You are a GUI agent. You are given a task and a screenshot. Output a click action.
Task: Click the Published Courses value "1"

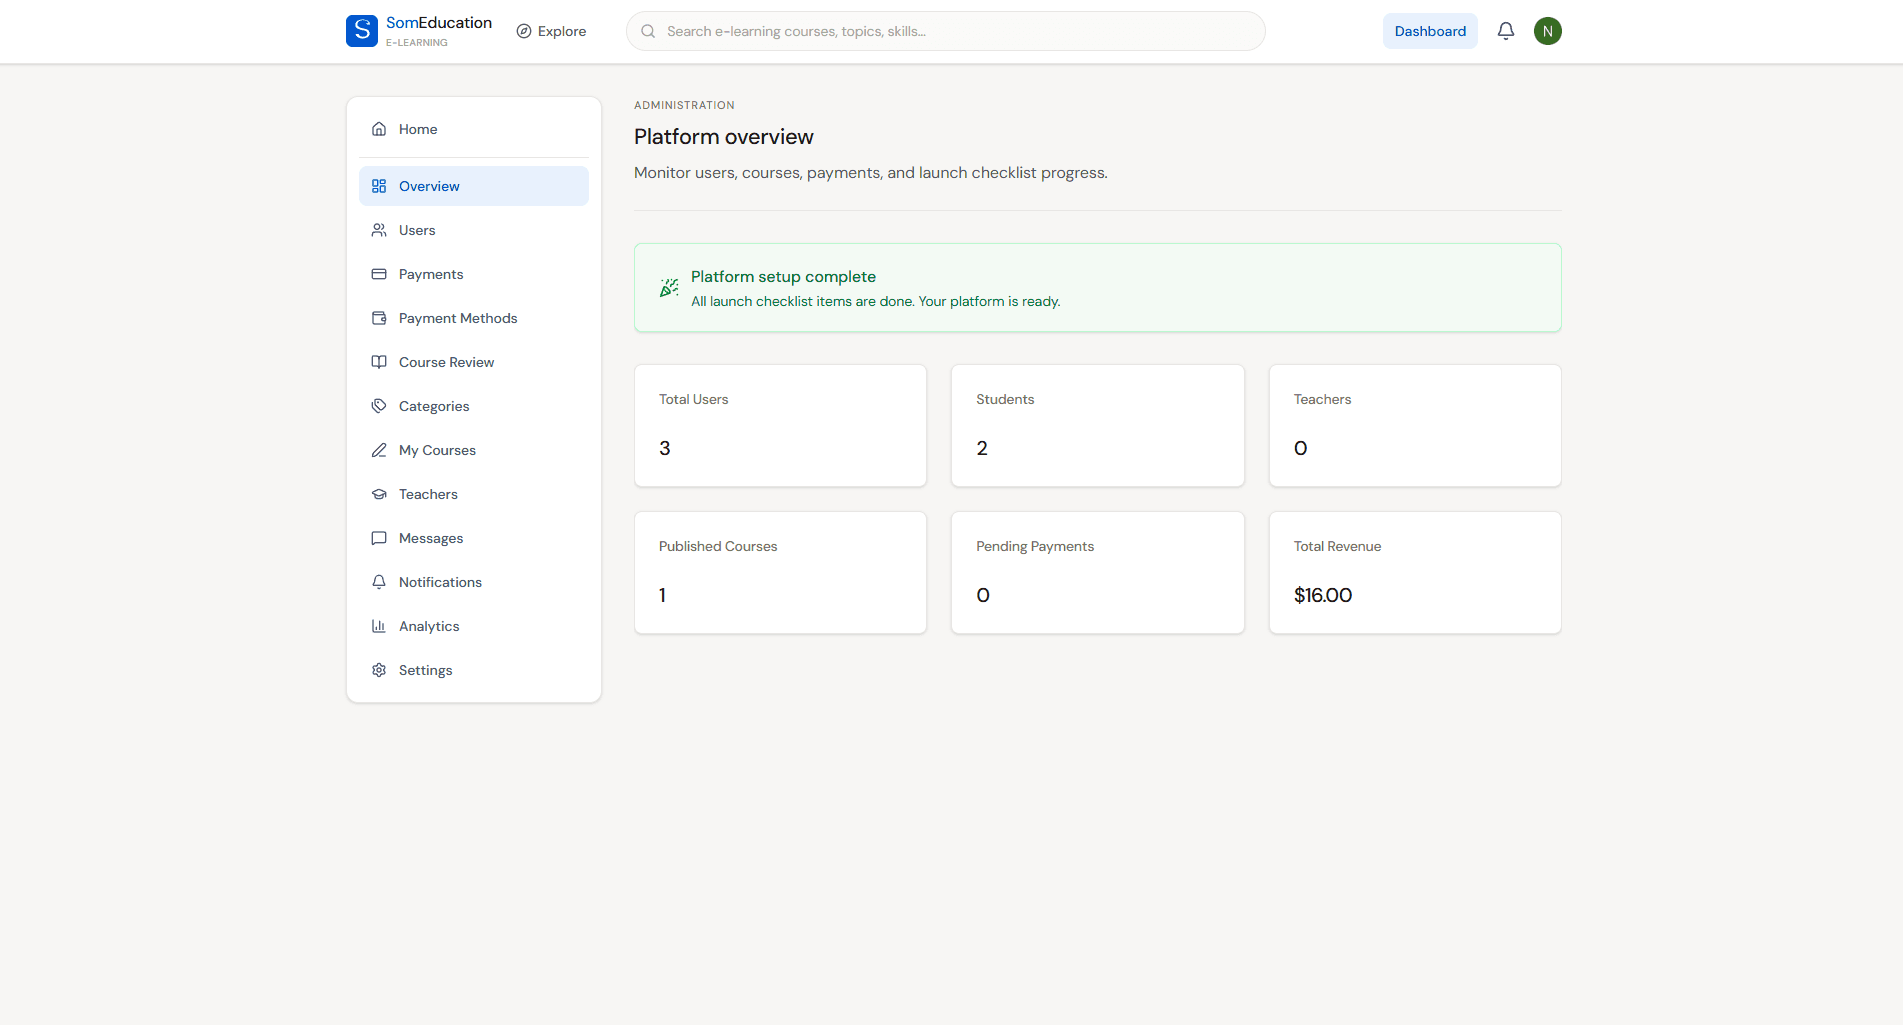click(662, 595)
